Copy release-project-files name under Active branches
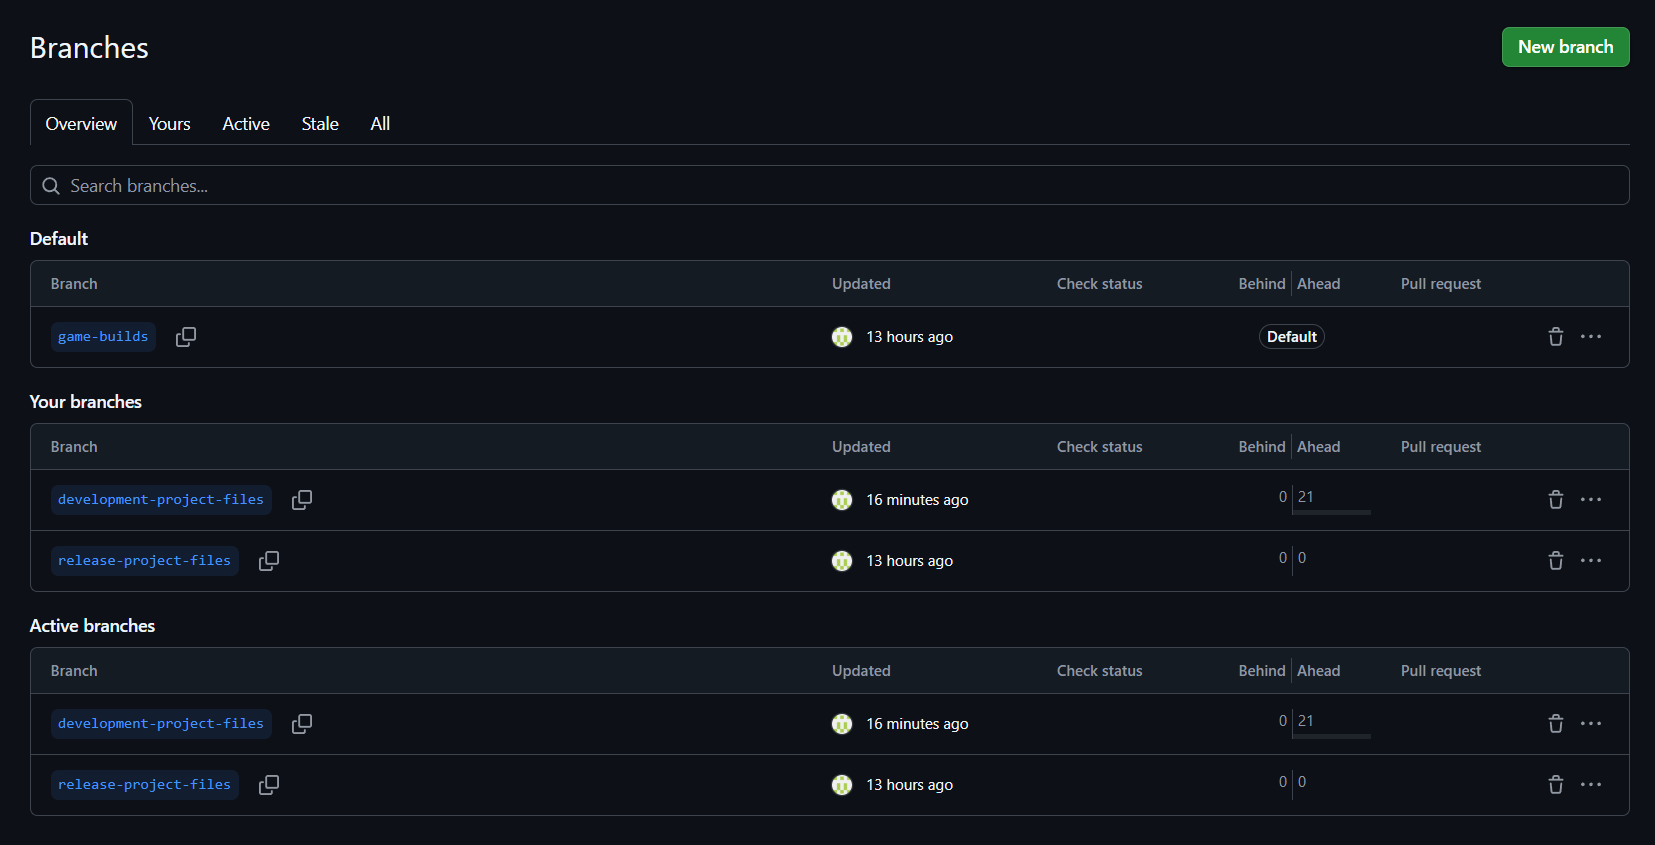1655x845 pixels. tap(269, 785)
